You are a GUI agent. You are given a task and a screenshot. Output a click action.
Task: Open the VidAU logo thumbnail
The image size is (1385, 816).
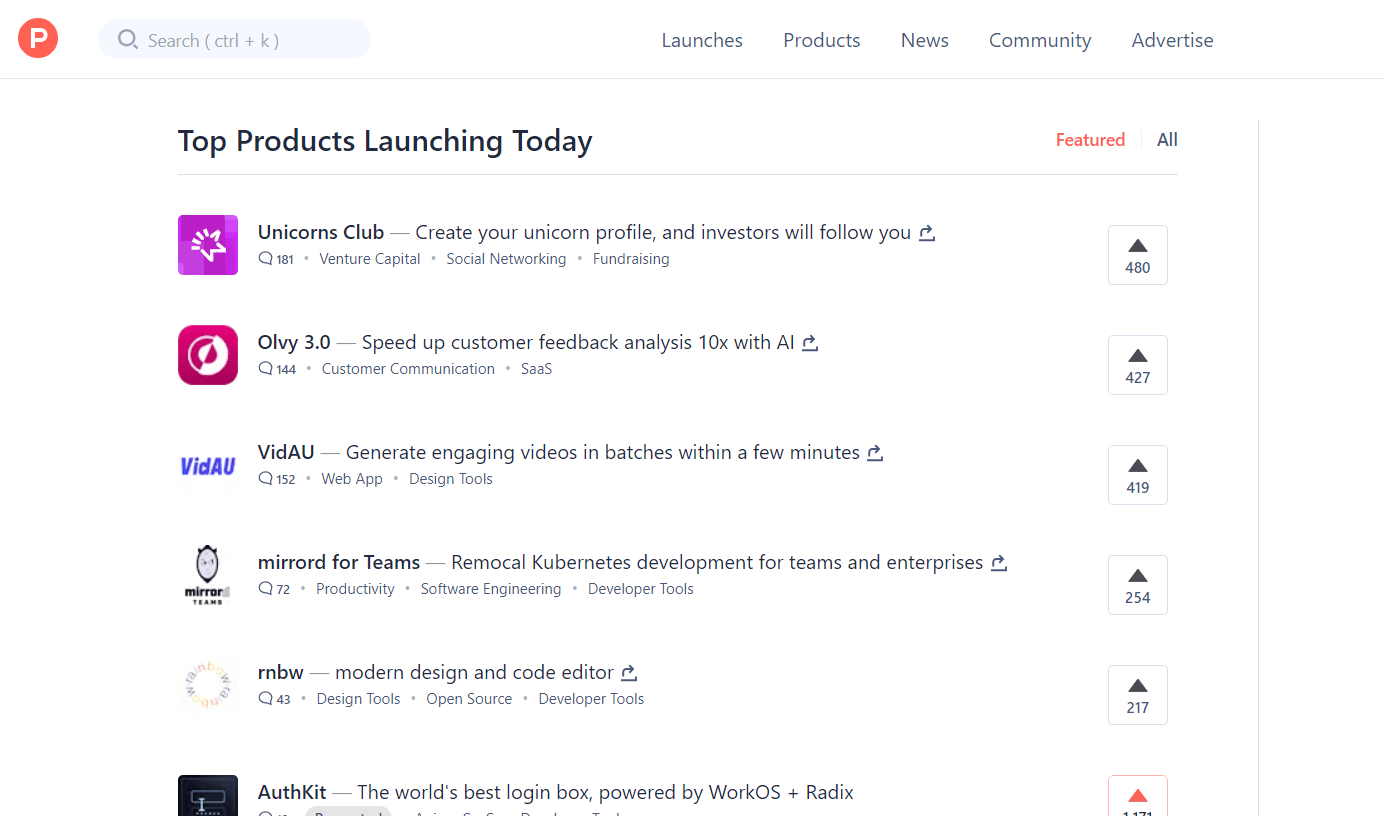(208, 465)
